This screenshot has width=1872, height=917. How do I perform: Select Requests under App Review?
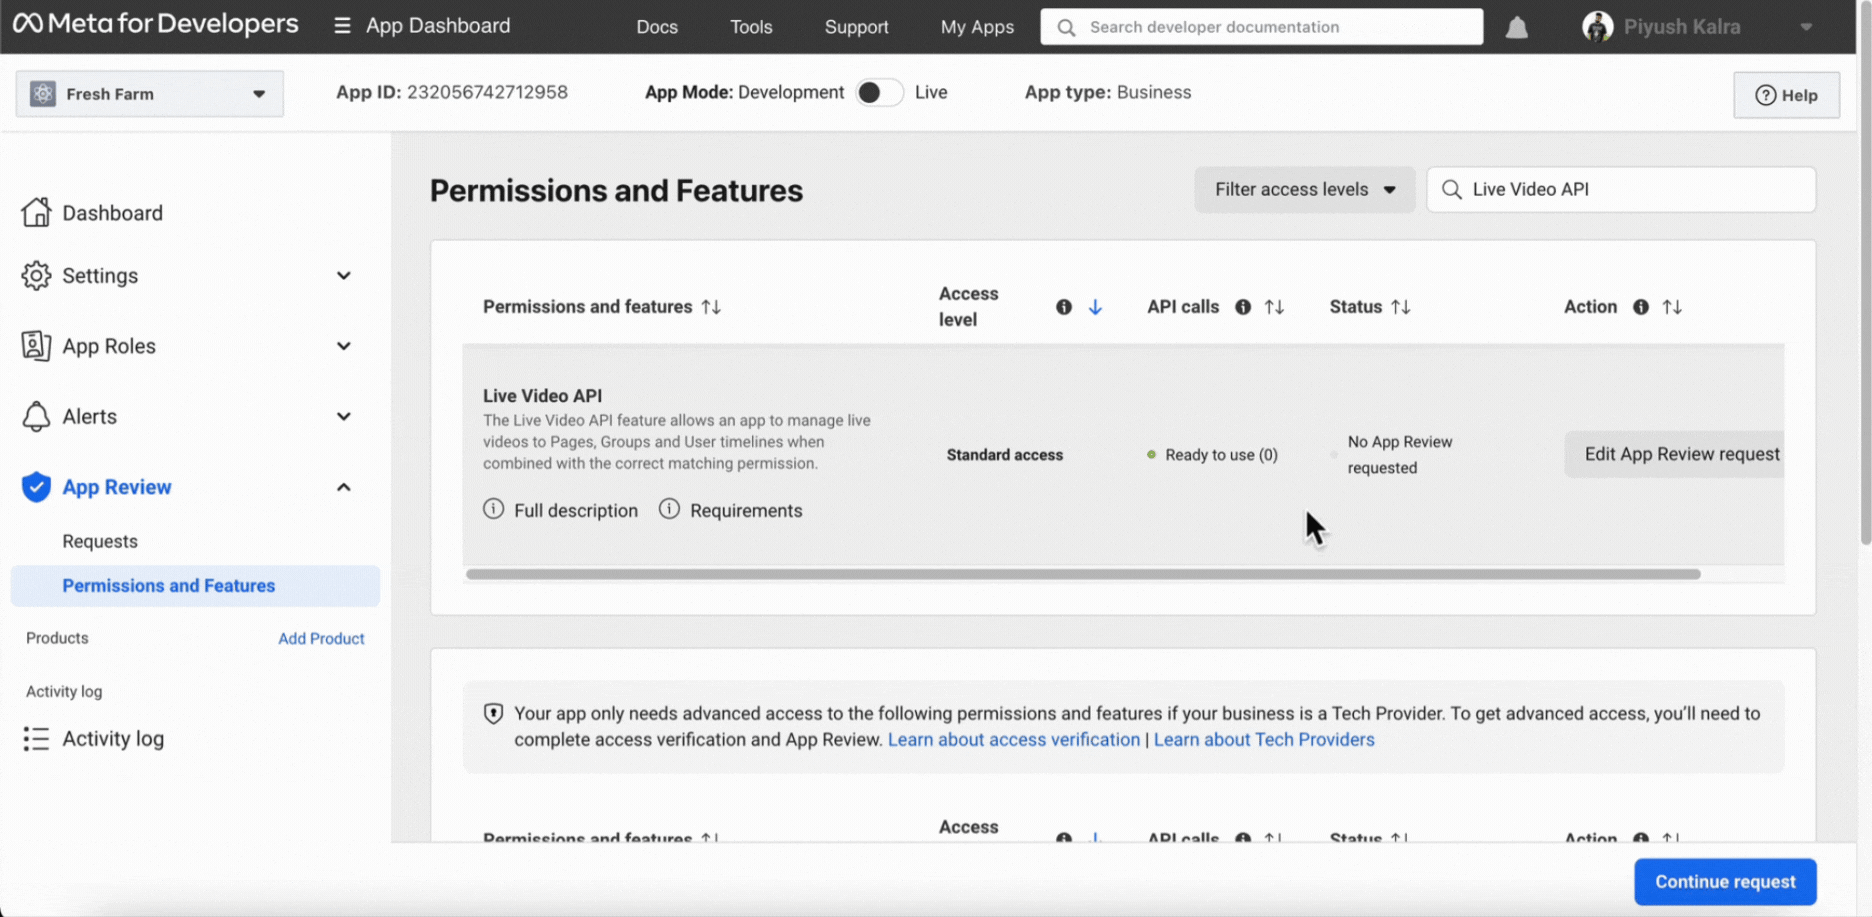100,541
